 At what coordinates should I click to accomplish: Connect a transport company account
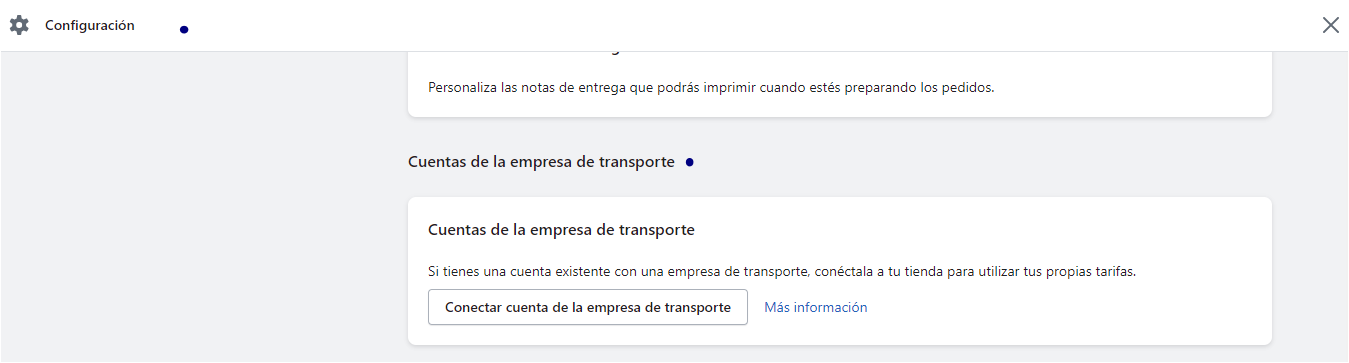pyautogui.click(x=588, y=307)
